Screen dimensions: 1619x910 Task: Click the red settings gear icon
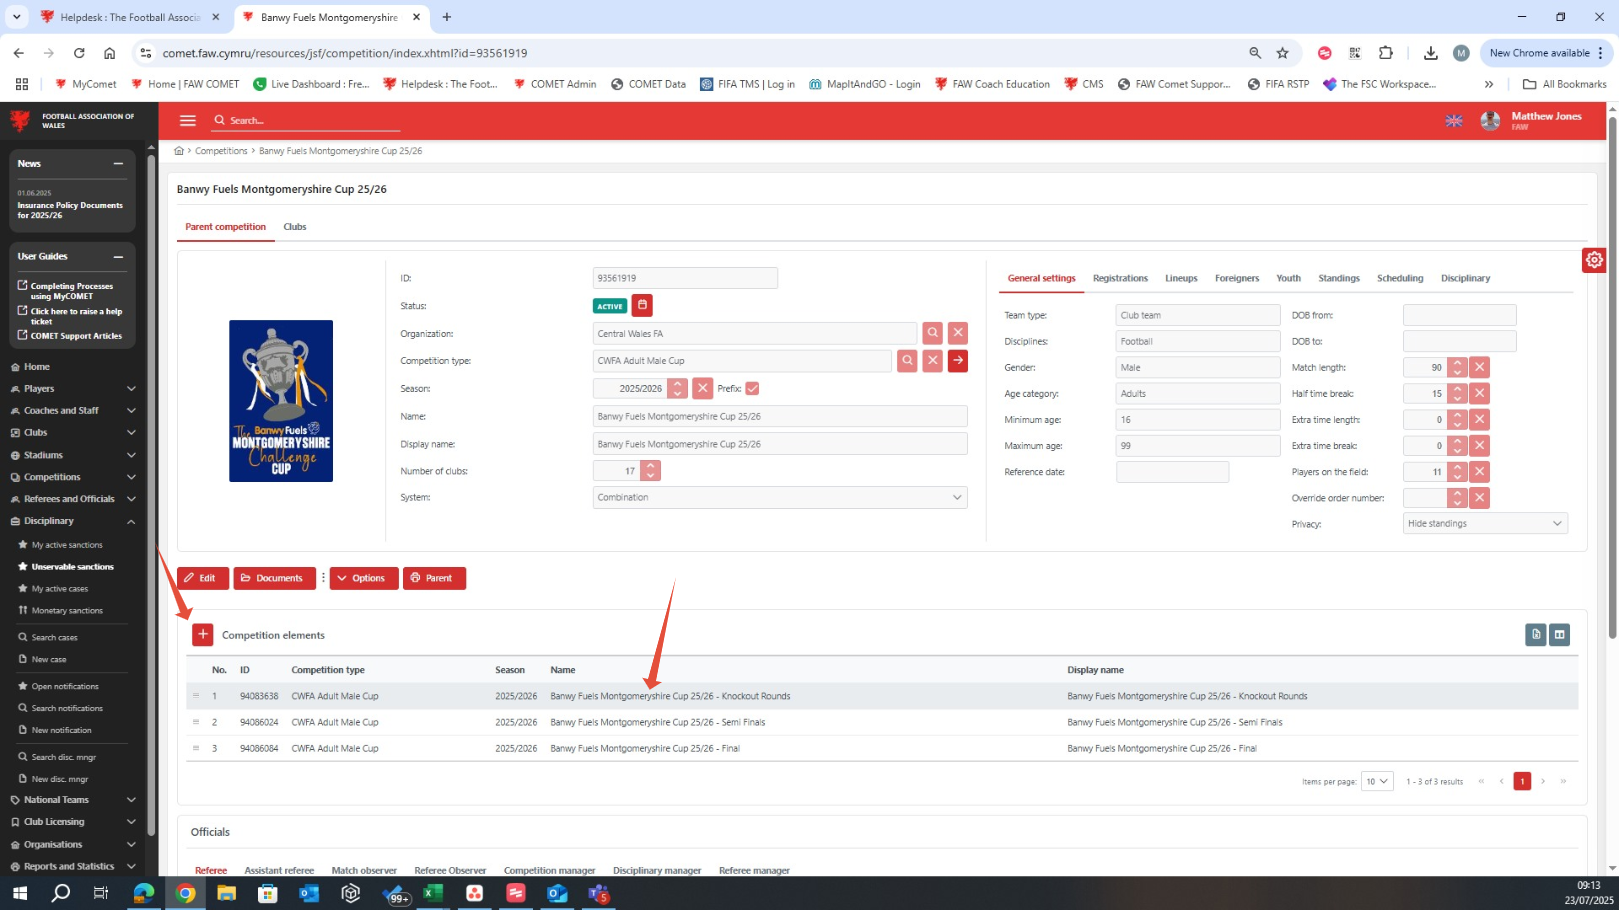click(1594, 260)
